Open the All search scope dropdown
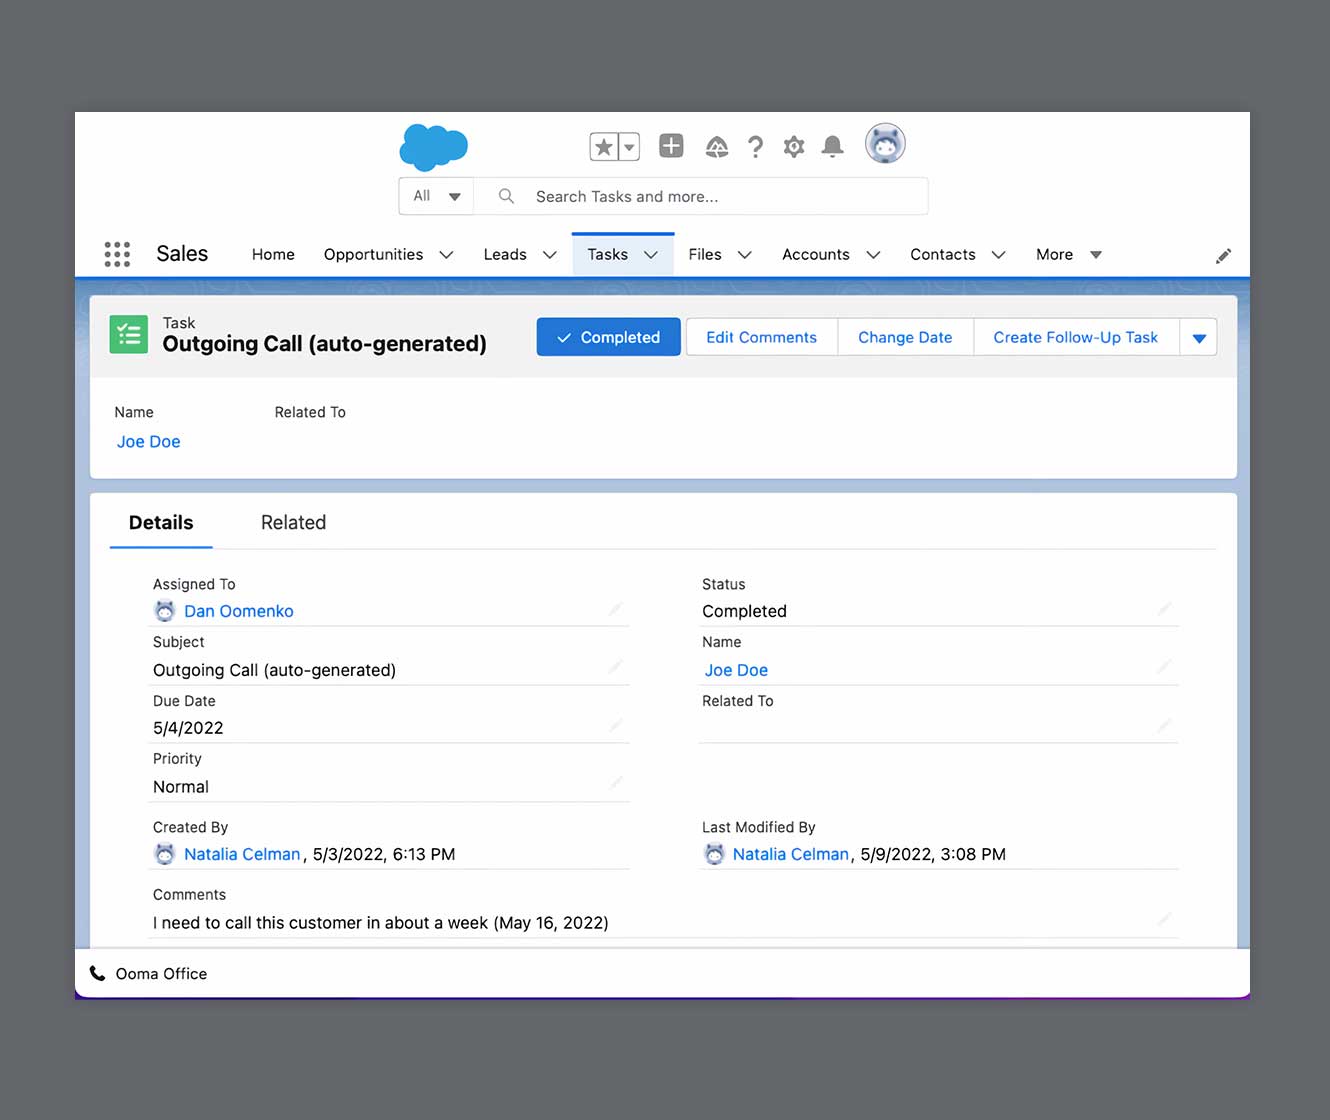Image resolution: width=1330 pixels, height=1120 pixels. tap(437, 196)
